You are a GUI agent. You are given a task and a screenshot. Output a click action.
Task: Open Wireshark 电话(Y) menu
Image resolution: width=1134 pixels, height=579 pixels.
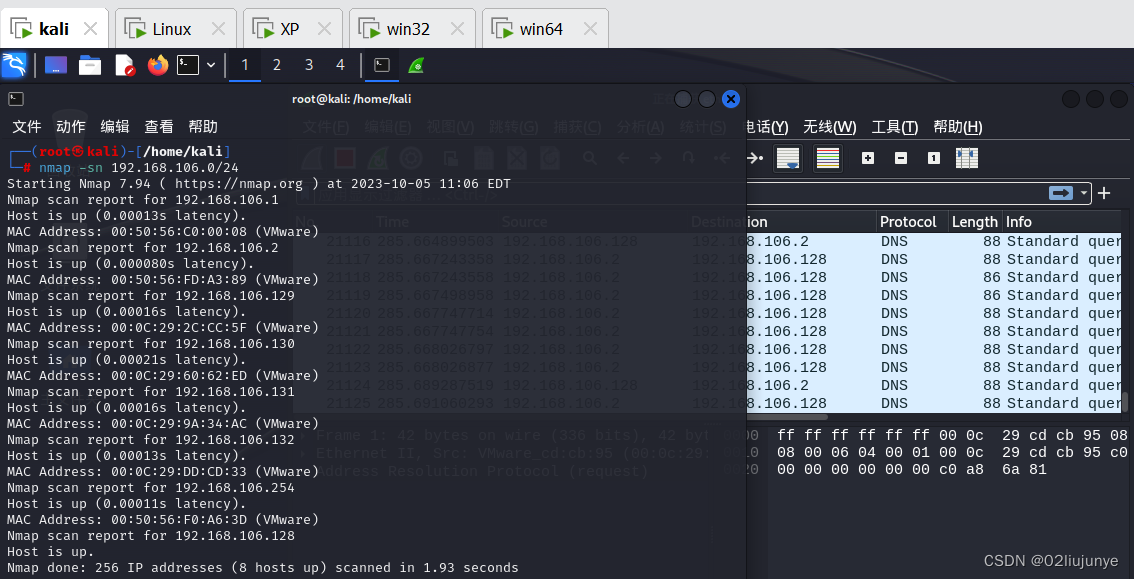coord(767,127)
